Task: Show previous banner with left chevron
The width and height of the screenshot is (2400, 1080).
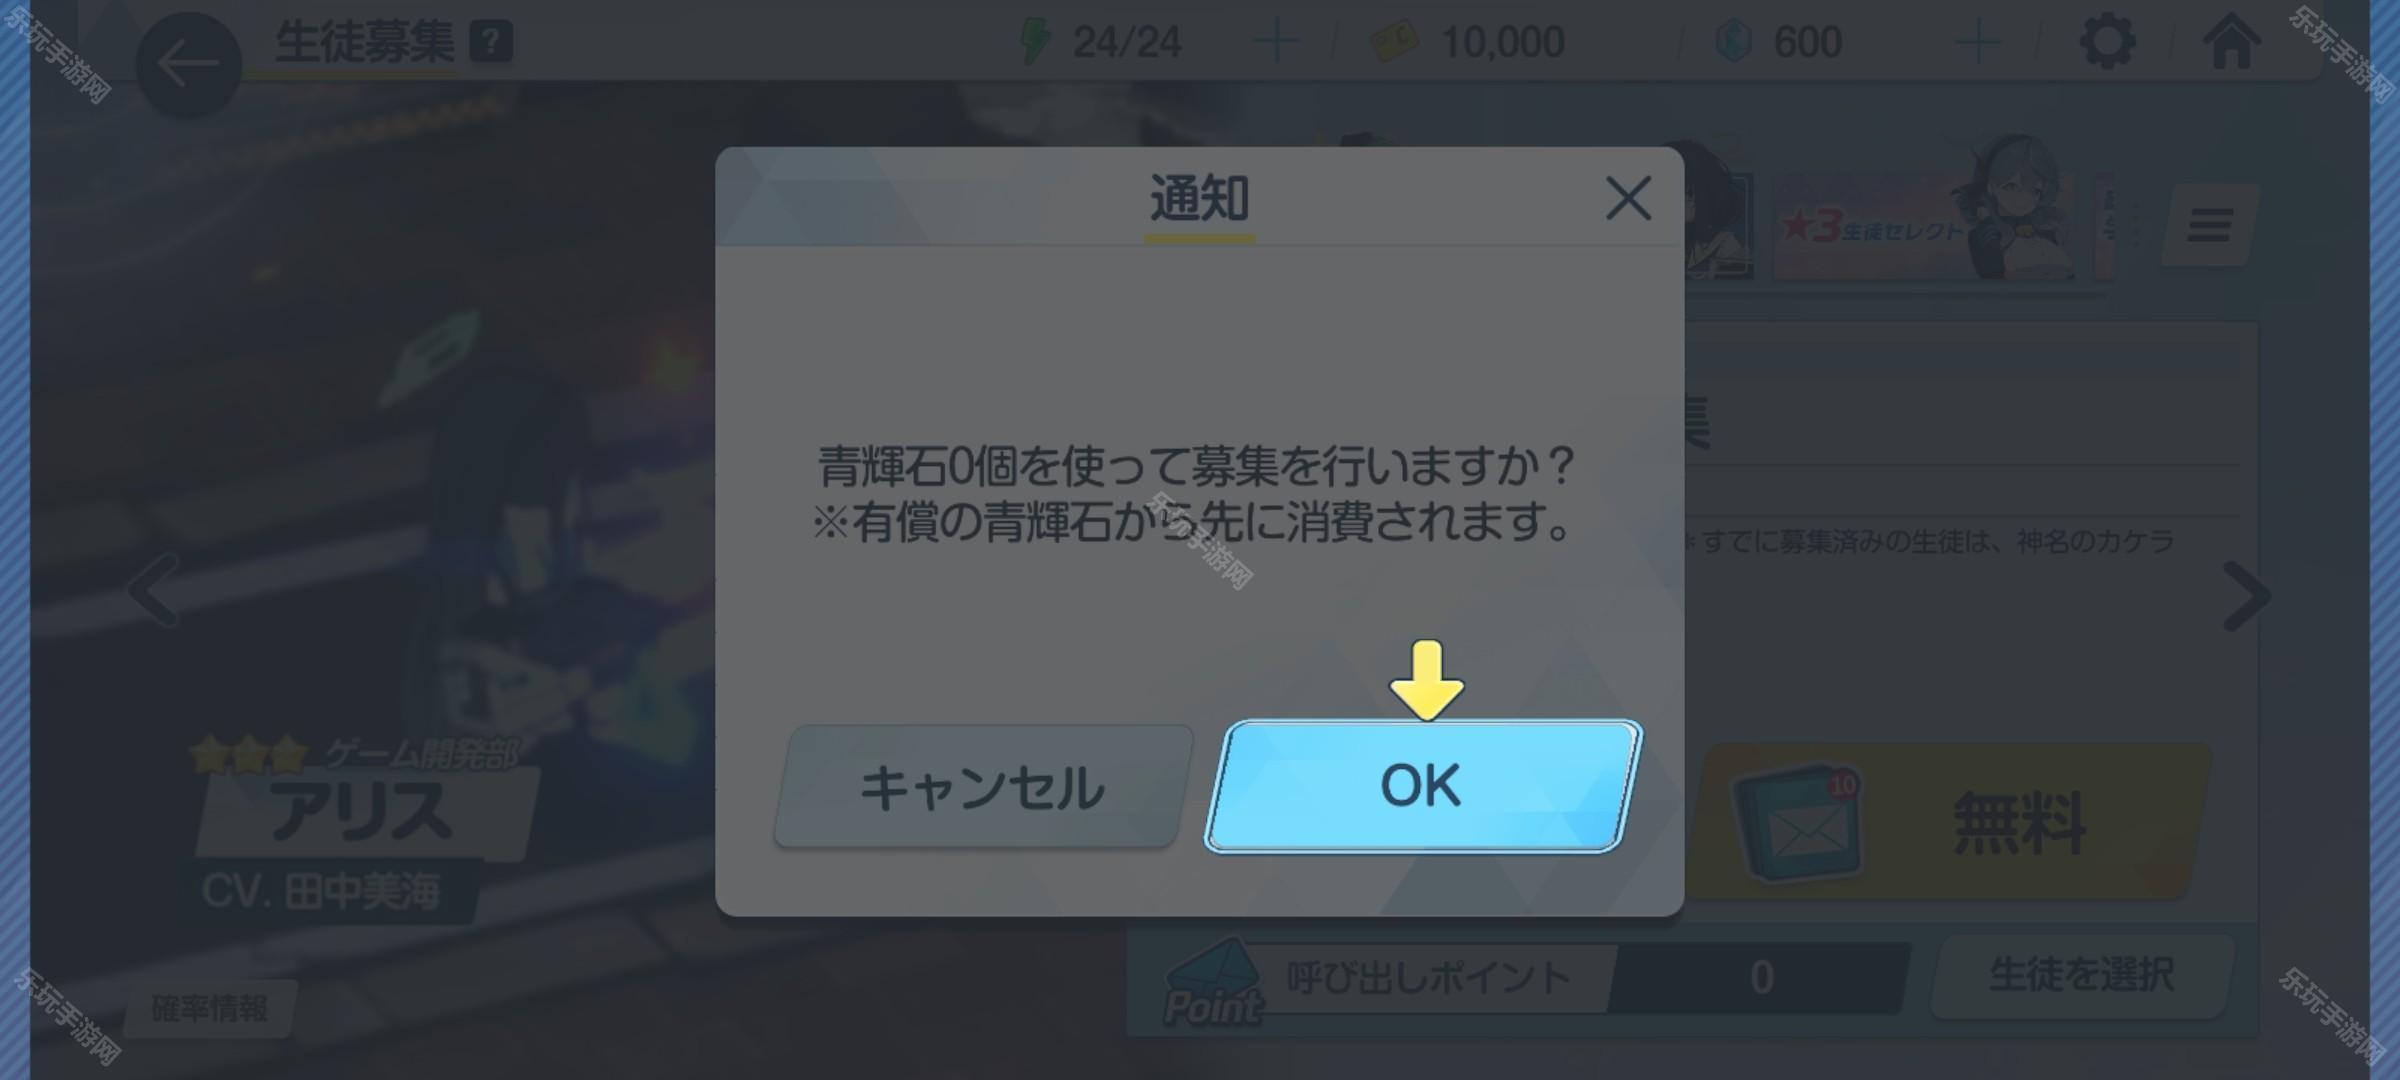Action: [153, 590]
